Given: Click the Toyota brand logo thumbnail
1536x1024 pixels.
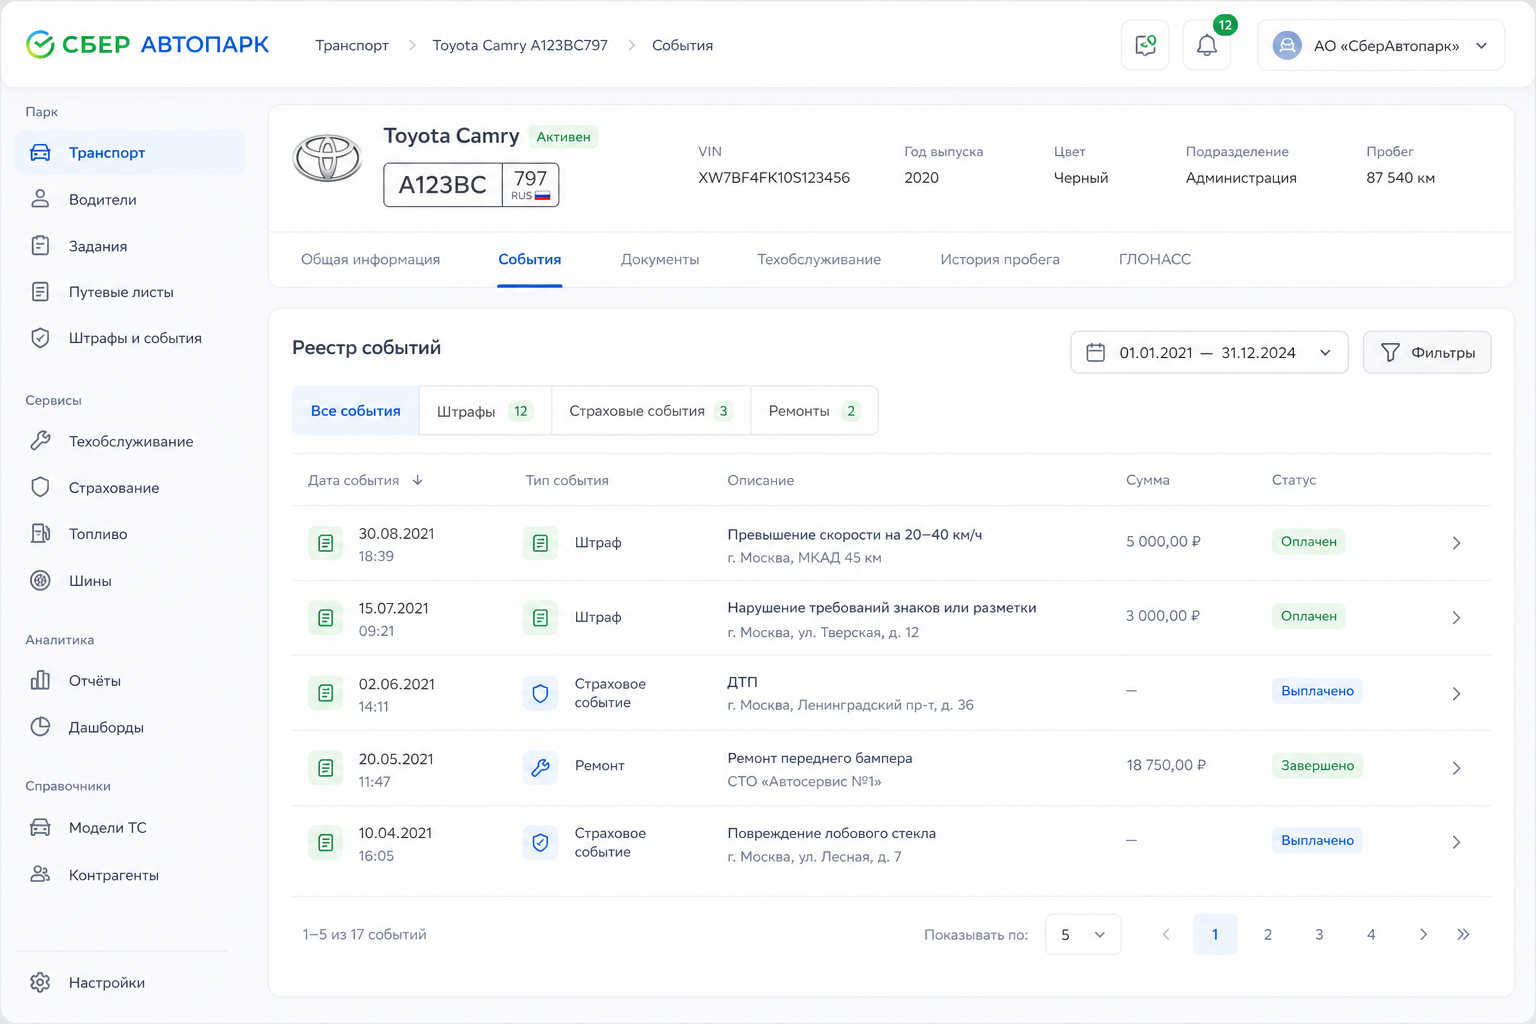Looking at the screenshot, I should pyautogui.click(x=327, y=158).
